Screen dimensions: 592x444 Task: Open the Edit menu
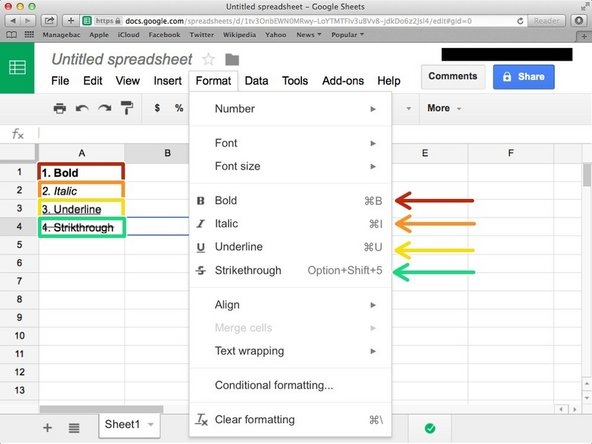pos(92,81)
